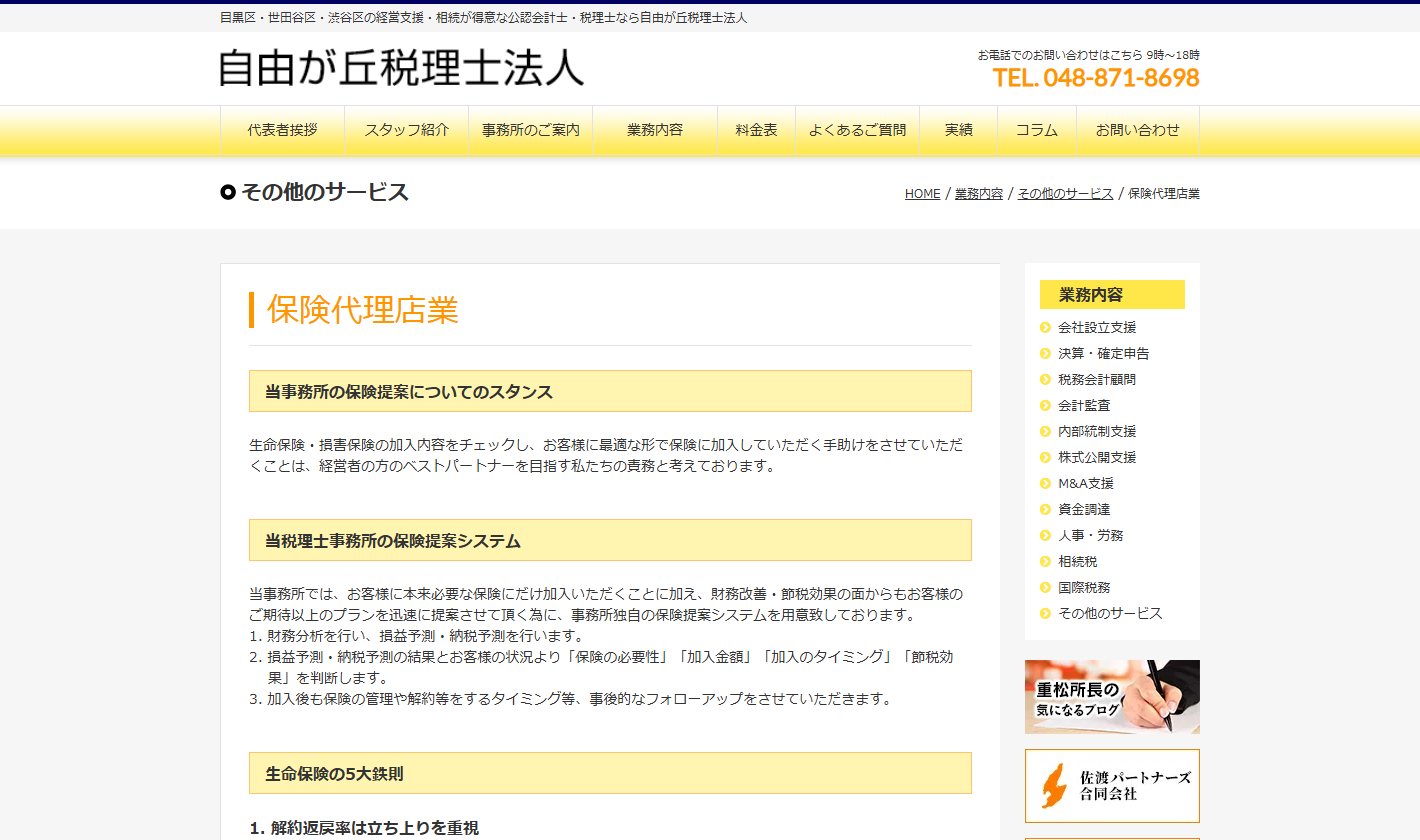
Task: Click the circle icon before その他のサービス title
Action: pos(228,192)
